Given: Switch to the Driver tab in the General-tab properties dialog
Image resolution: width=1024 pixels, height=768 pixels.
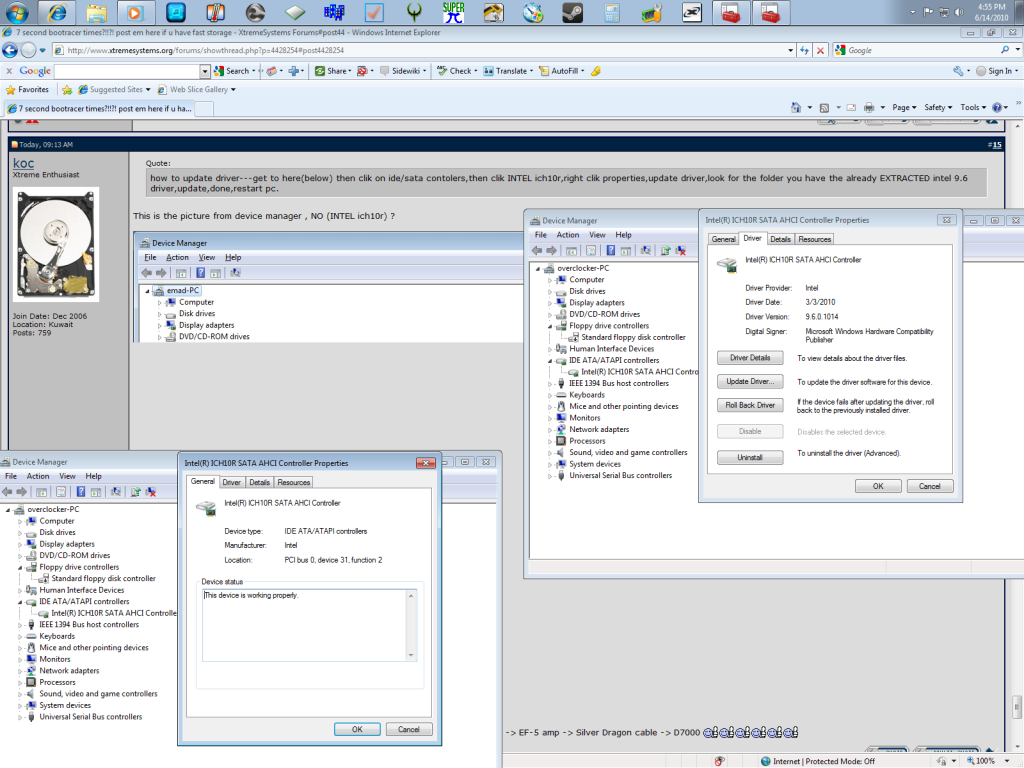Looking at the screenshot, I should tap(232, 483).
